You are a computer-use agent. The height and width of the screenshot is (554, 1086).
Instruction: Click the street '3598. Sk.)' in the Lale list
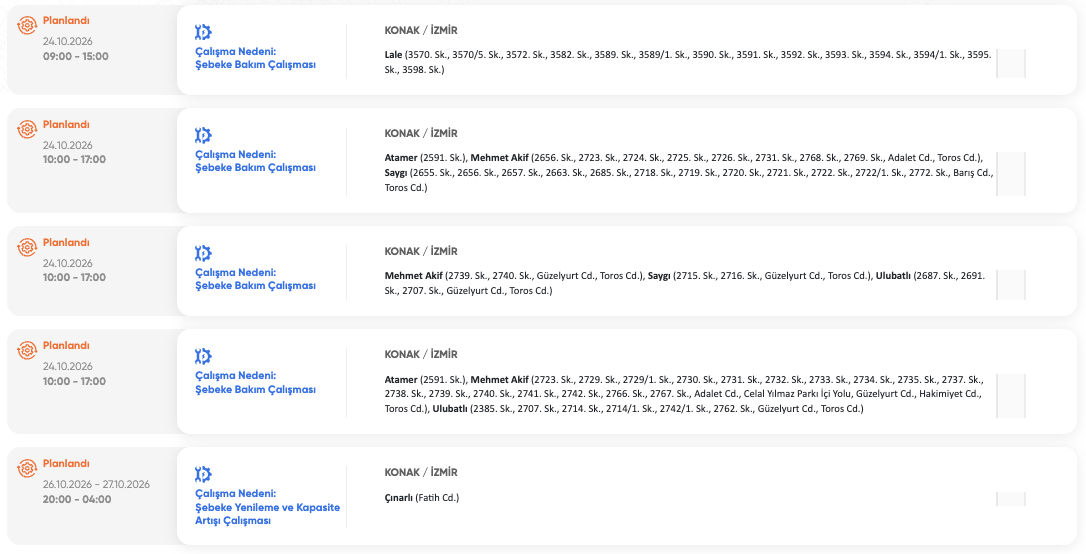click(424, 69)
